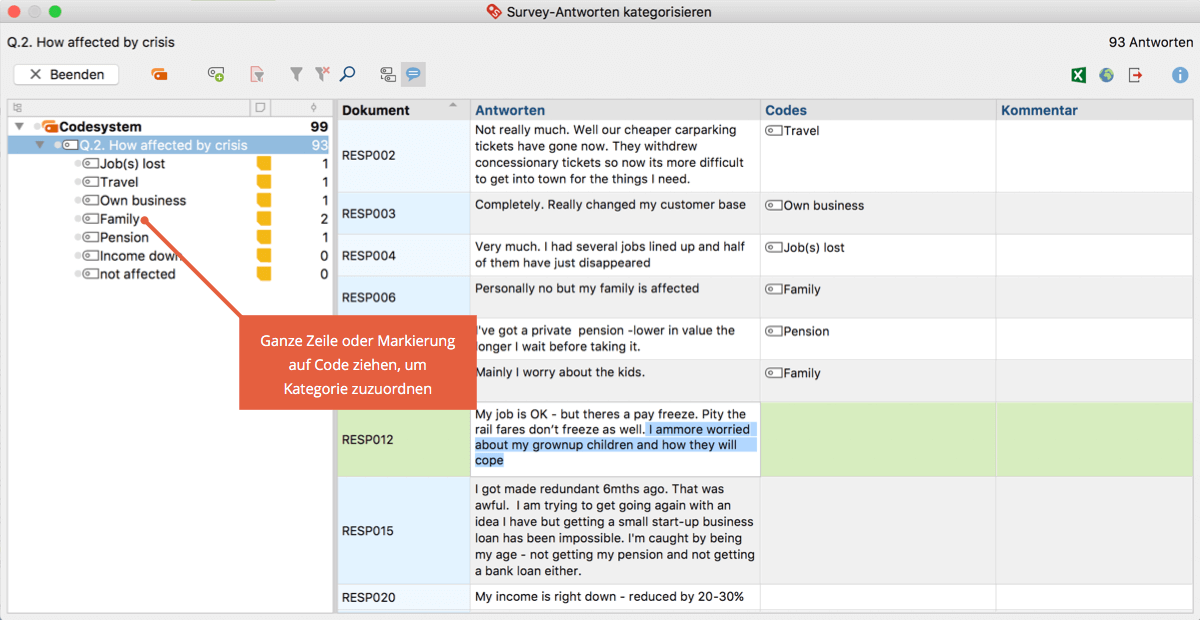This screenshot has height=620, width=1200.
Task: Open the memo icon for Pension
Action: [264, 237]
